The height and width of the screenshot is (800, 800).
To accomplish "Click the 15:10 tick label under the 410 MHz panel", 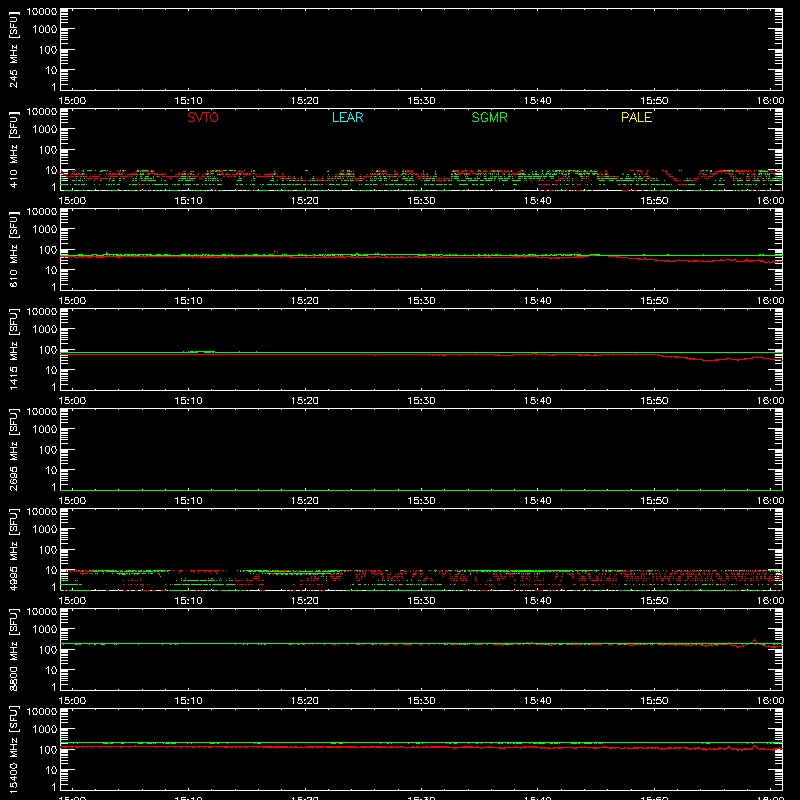I will pos(188,201).
